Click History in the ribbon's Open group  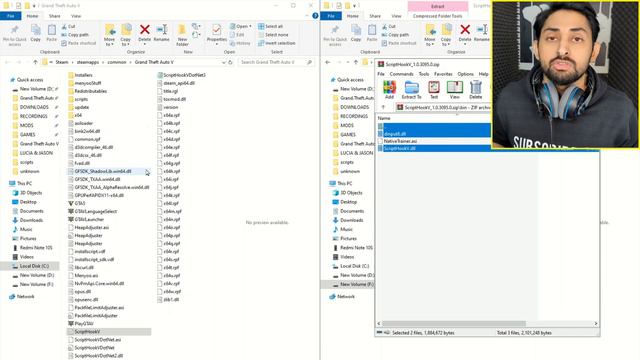[x=240, y=43]
